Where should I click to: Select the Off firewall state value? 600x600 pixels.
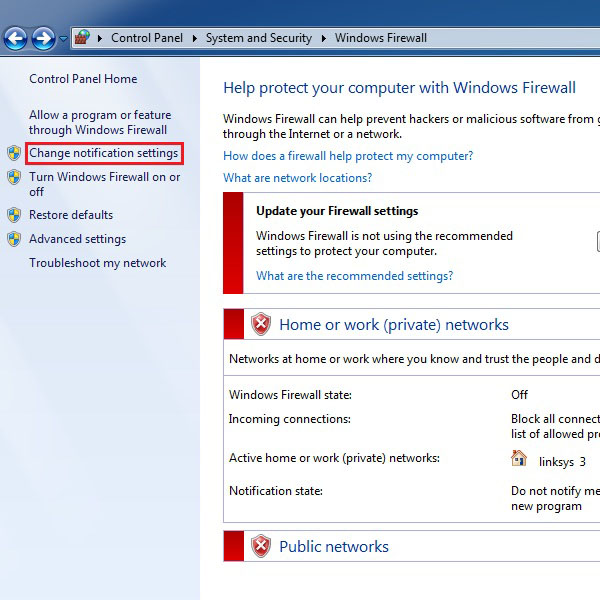click(519, 395)
